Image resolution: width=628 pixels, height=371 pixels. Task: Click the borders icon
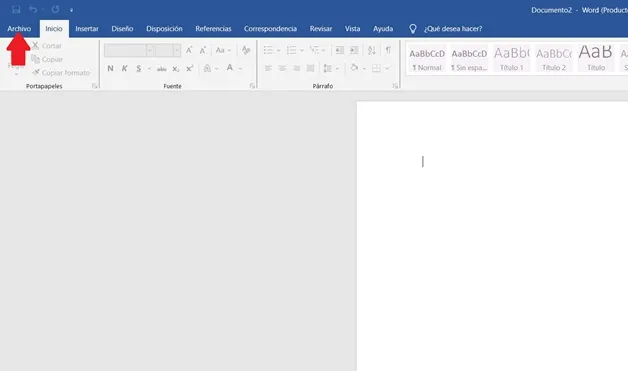coord(376,69)
